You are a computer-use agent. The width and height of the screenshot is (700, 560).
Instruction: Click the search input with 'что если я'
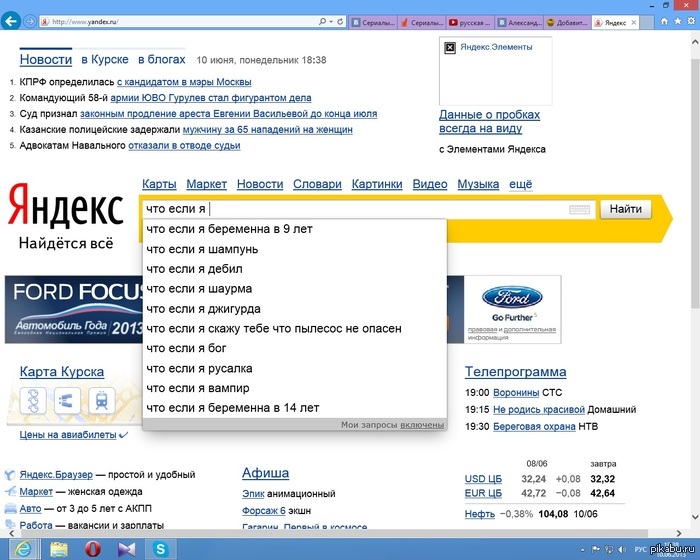369,209
